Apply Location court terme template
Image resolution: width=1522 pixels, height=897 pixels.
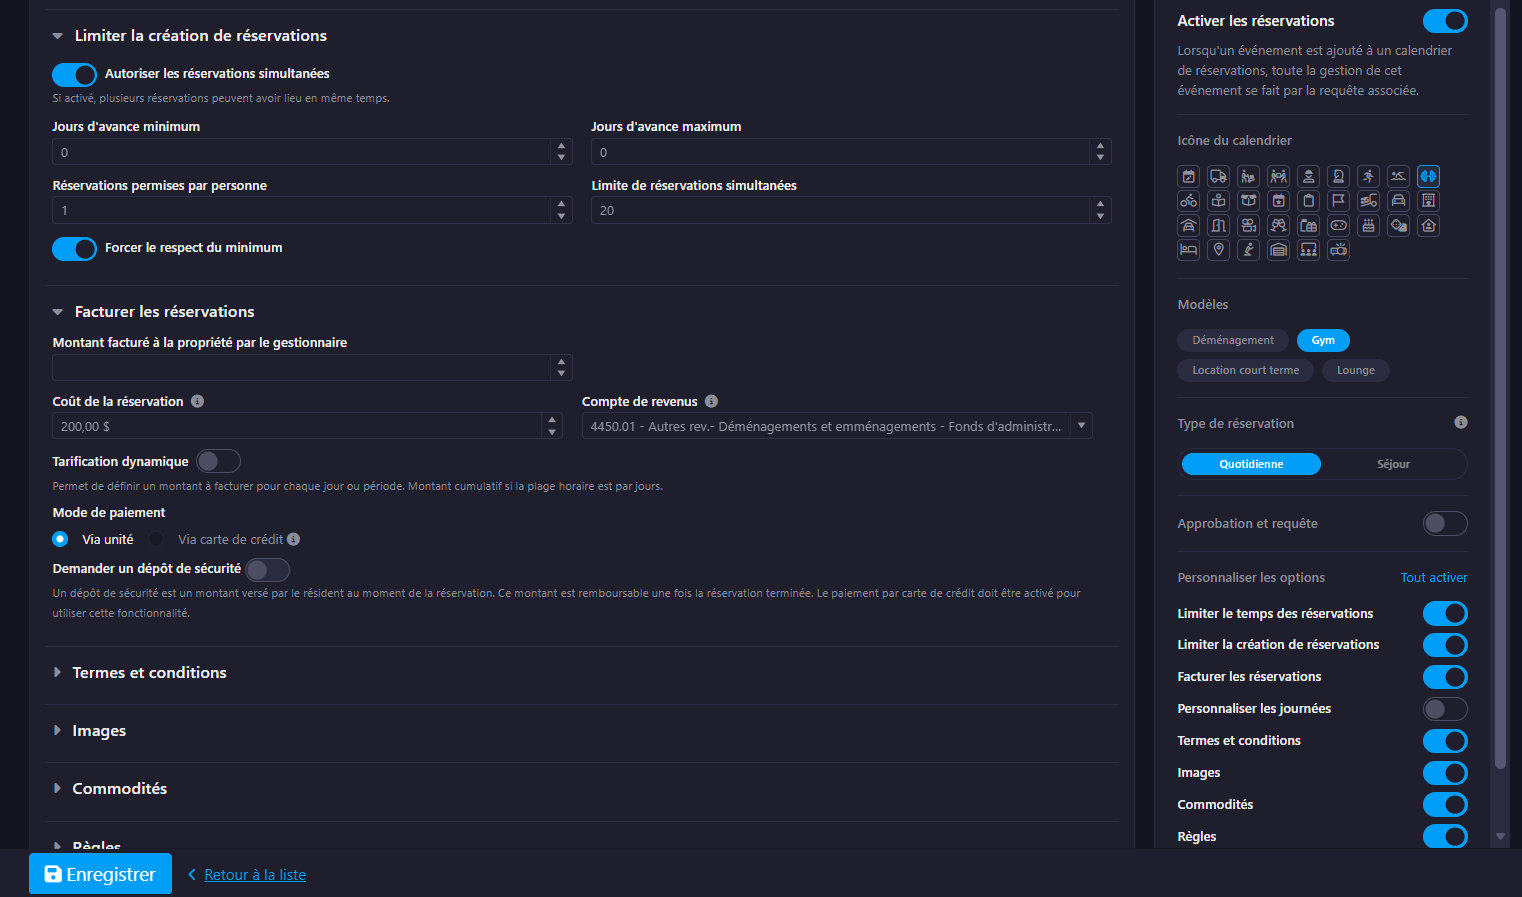[x=1246, y=370]
